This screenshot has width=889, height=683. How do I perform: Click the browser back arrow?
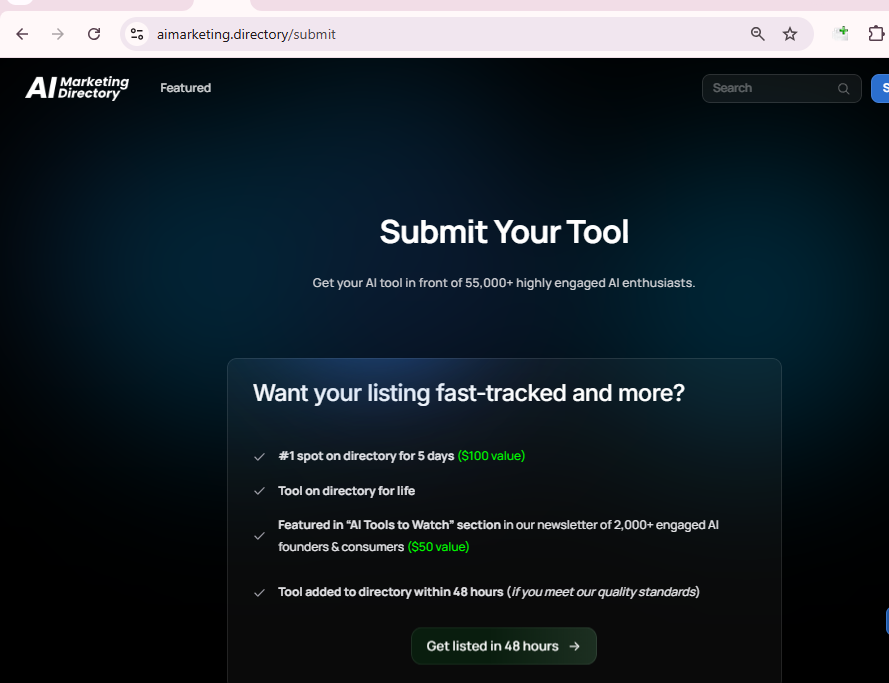(22, 34)
